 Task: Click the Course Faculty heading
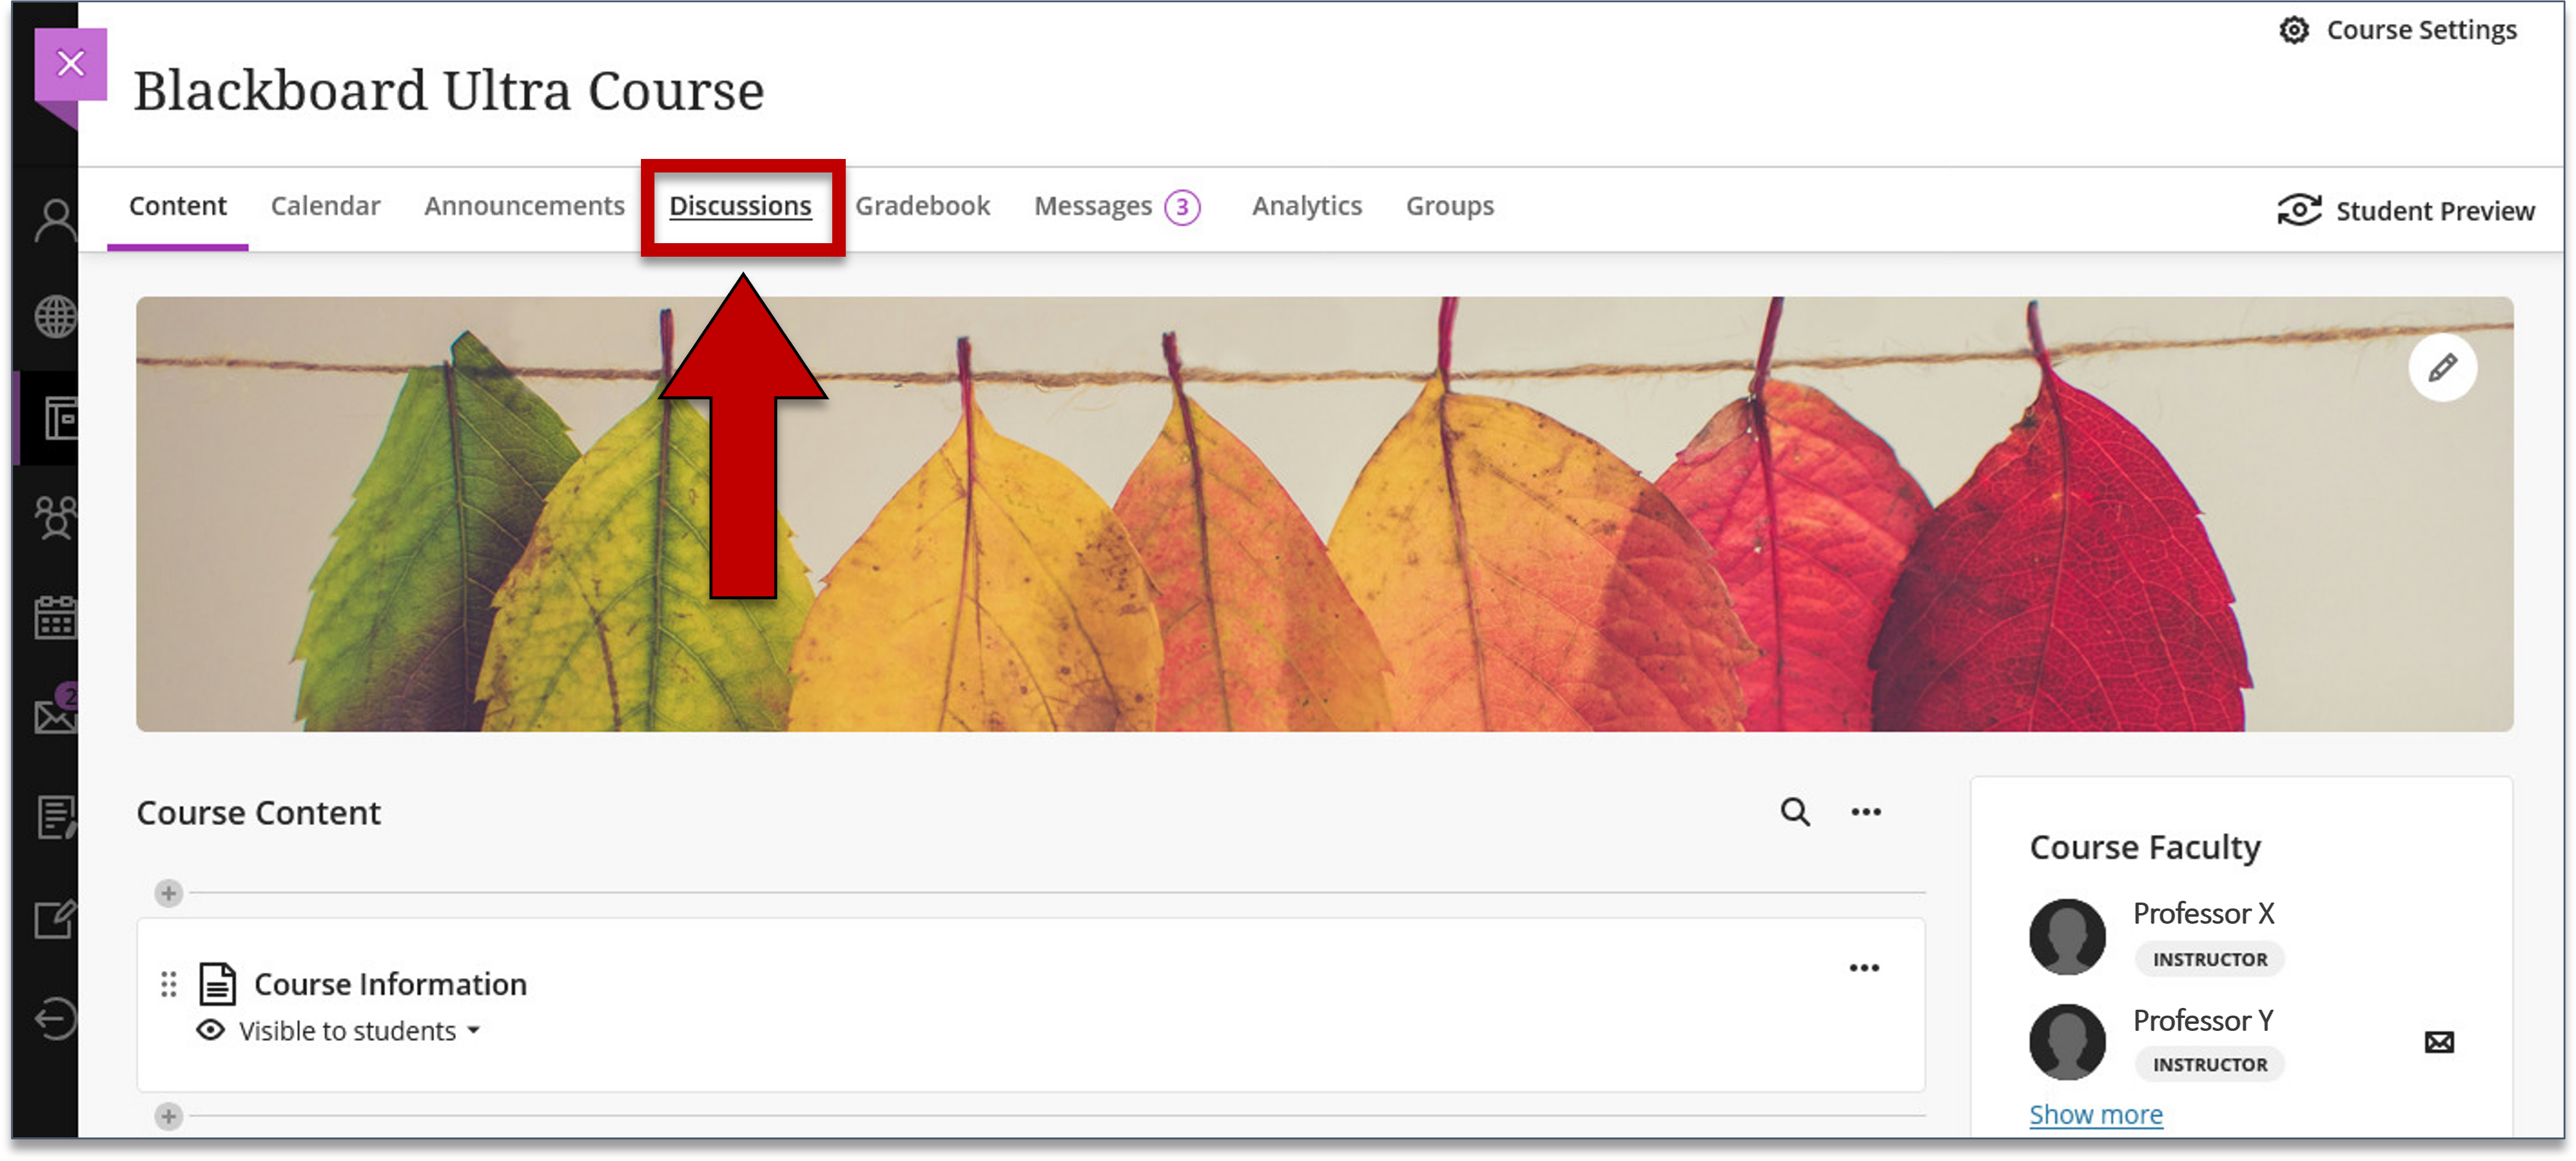pyautogui.click(x=2144, y=848)
